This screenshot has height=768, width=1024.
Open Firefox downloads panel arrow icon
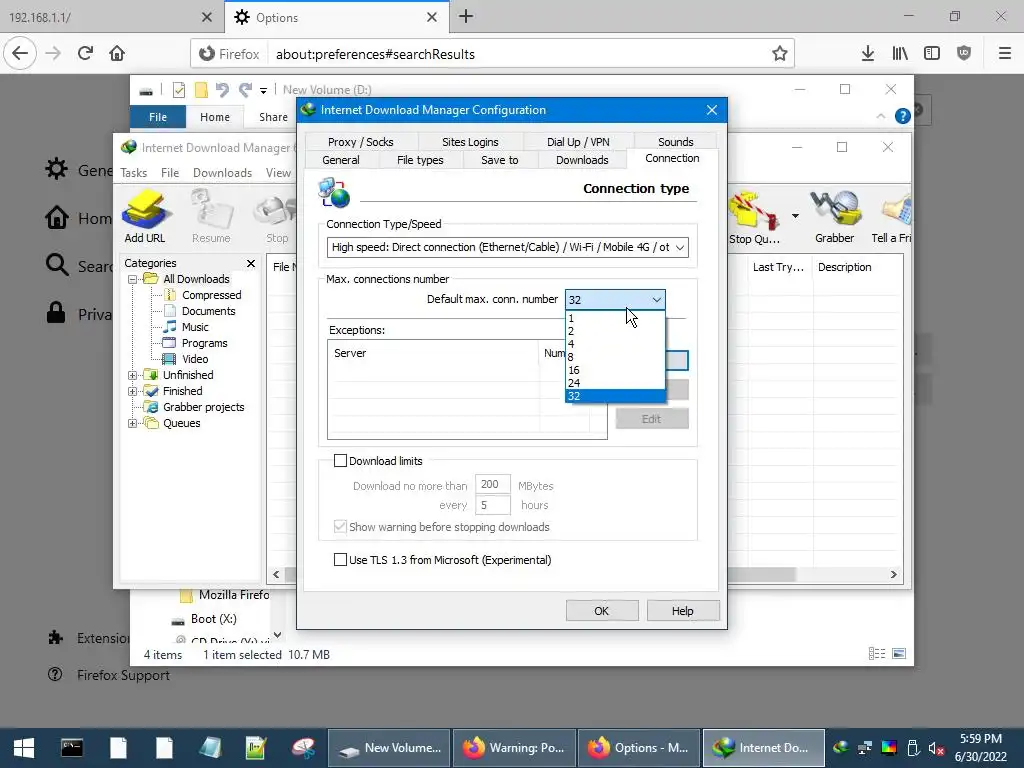point(867,54)
